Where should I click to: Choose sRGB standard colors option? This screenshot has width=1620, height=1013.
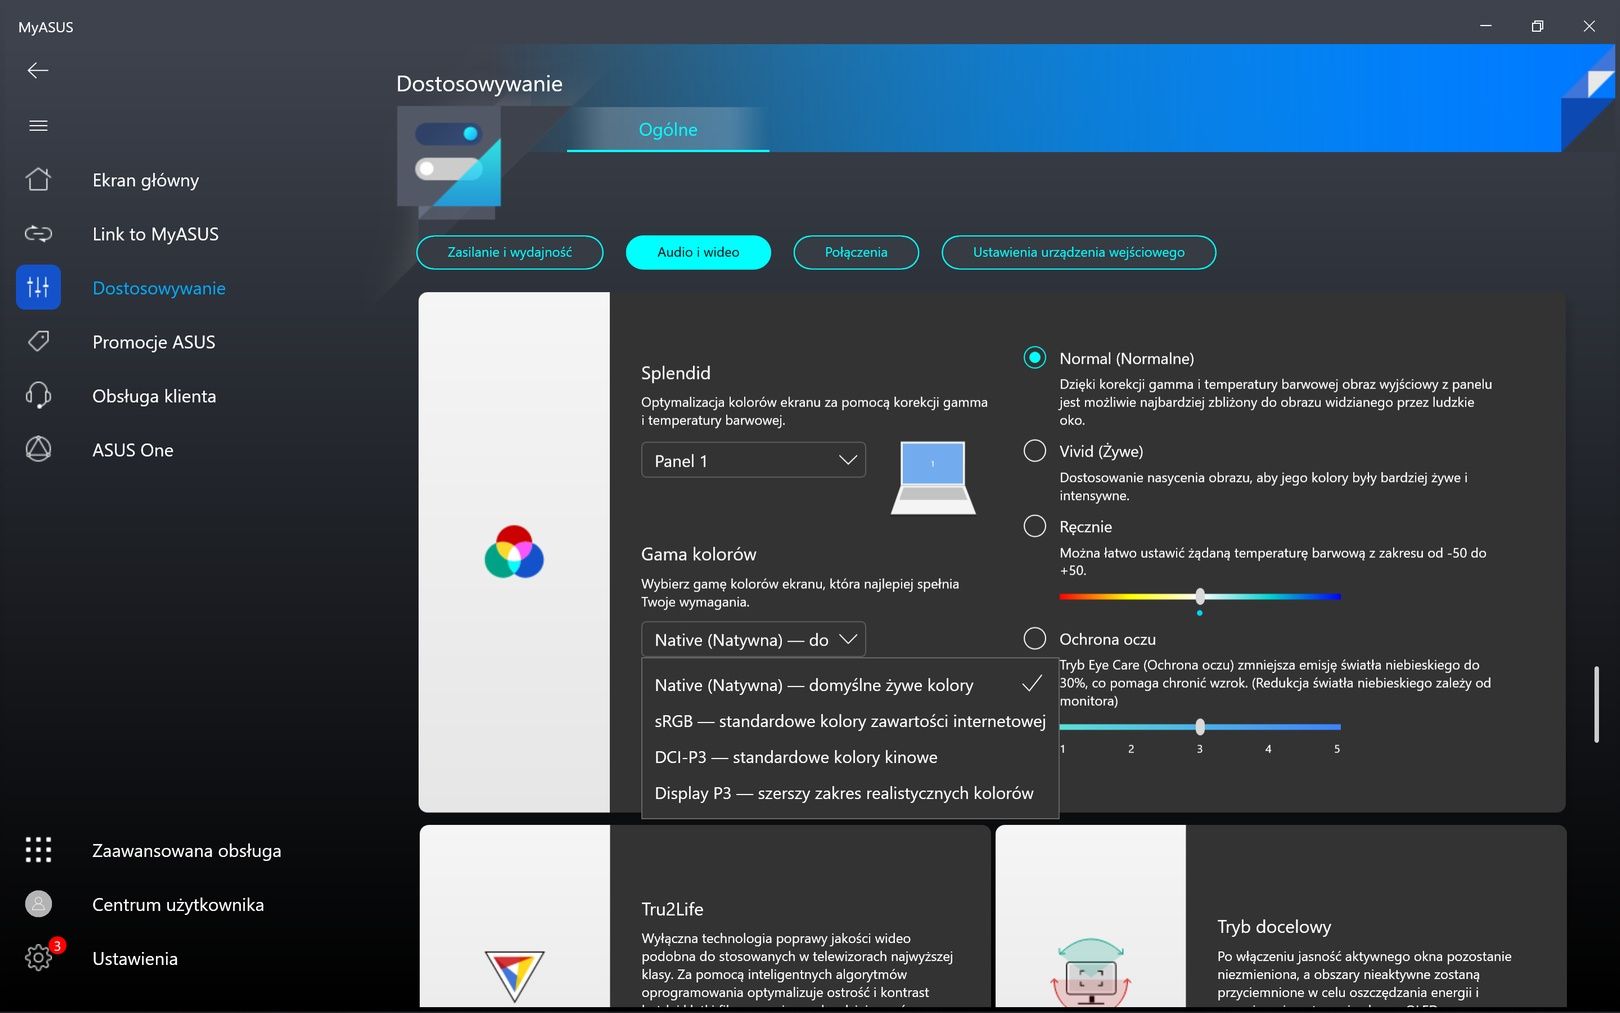click(x=850, y=721)
